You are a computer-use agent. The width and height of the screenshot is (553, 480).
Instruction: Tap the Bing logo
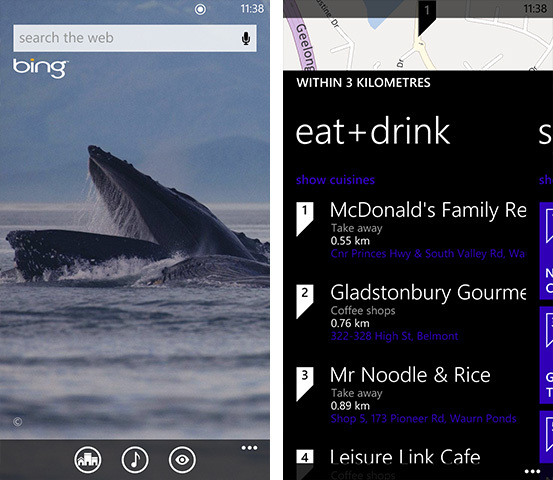[x=41, y=68]
